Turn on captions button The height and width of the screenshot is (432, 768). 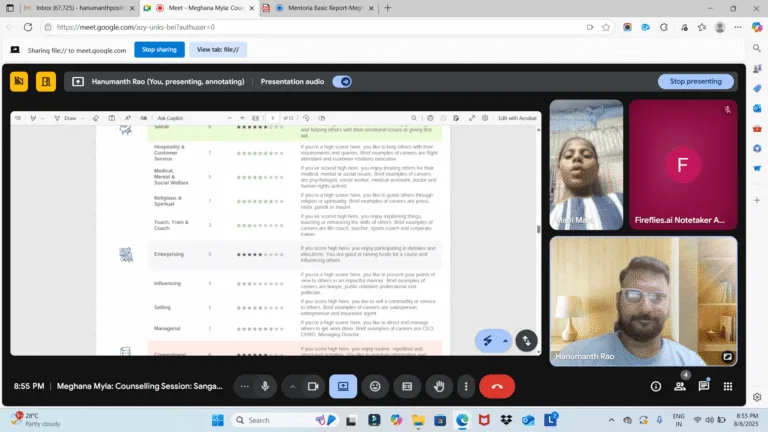click(407, 386)
